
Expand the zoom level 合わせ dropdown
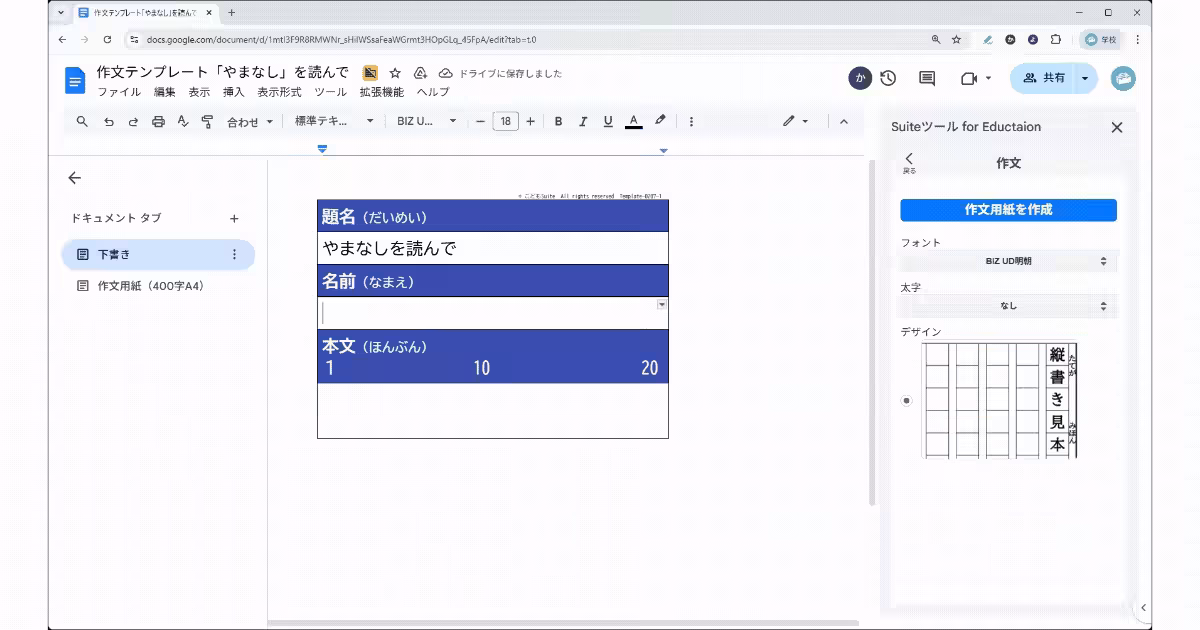click(x=247, y=121)
